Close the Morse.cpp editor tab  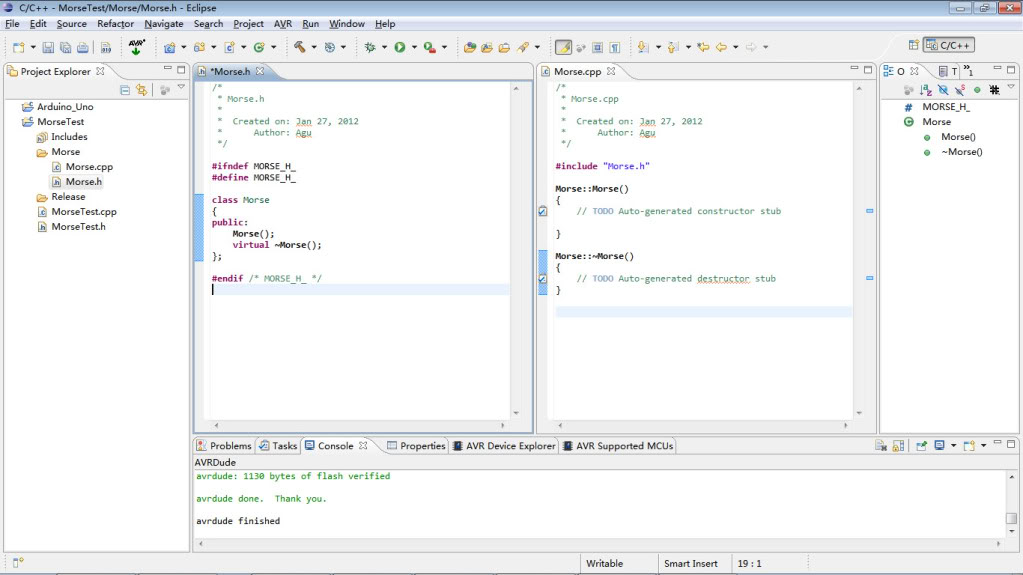(611, 71)
